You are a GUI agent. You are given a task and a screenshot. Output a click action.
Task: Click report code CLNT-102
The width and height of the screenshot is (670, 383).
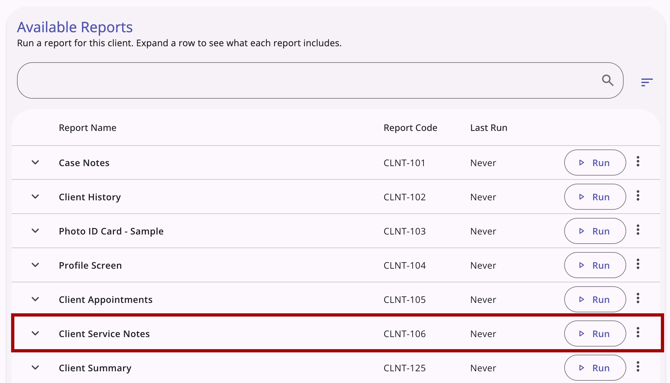[405, 197]
